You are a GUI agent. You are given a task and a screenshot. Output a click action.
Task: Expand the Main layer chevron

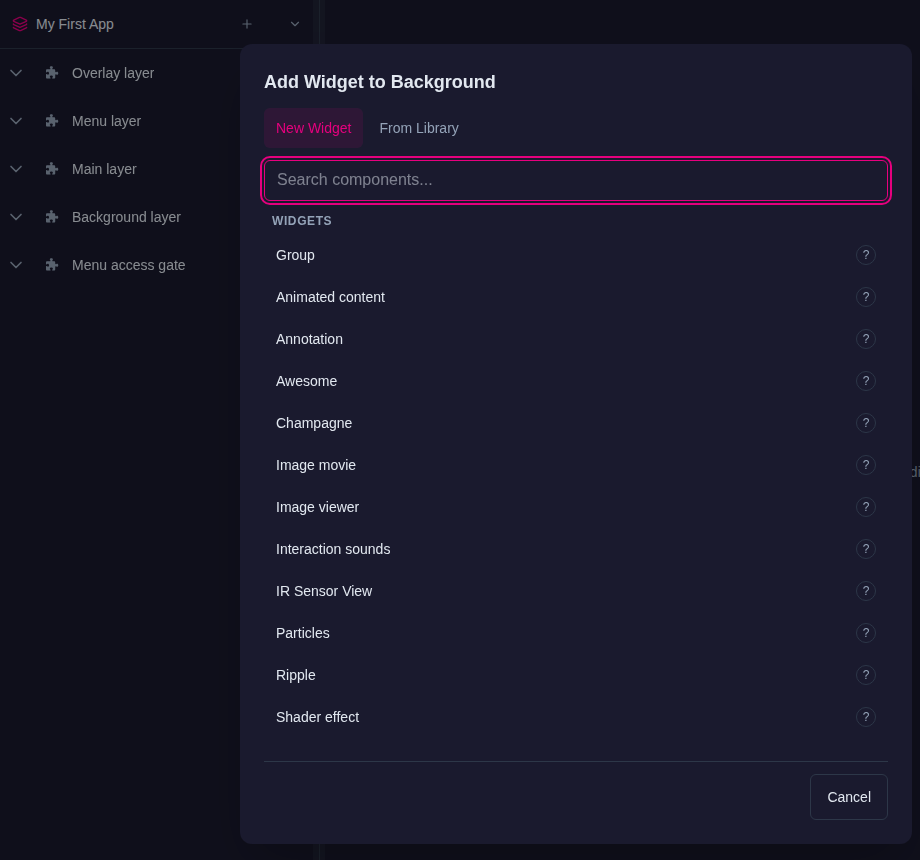tap(16, 169)
